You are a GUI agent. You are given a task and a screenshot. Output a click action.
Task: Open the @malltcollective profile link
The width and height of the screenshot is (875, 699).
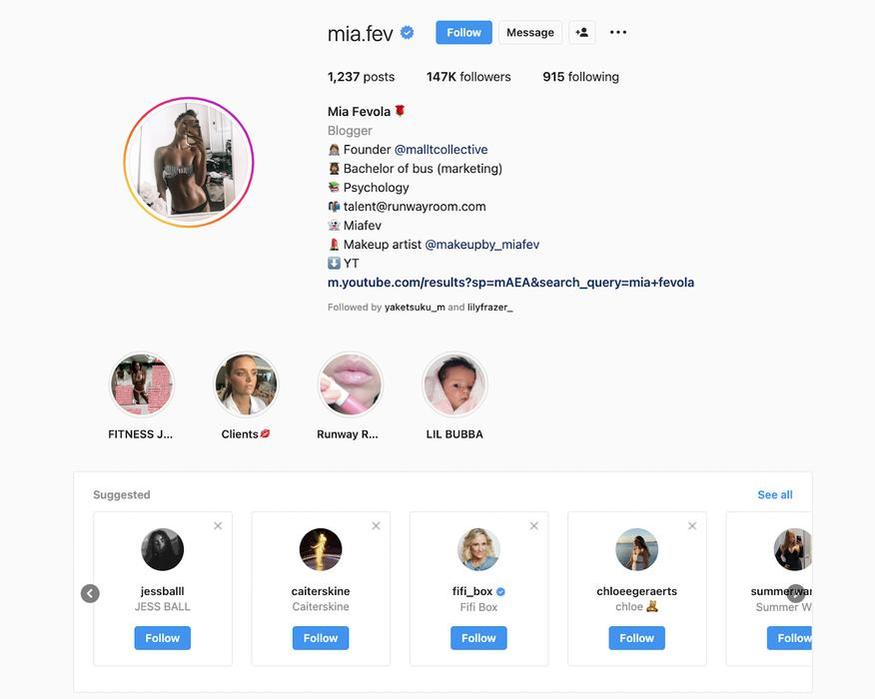(441, 150)
